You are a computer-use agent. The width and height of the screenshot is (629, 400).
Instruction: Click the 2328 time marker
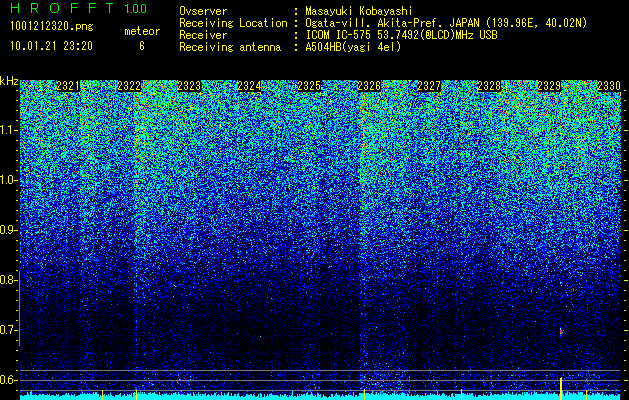click(489, 86)
